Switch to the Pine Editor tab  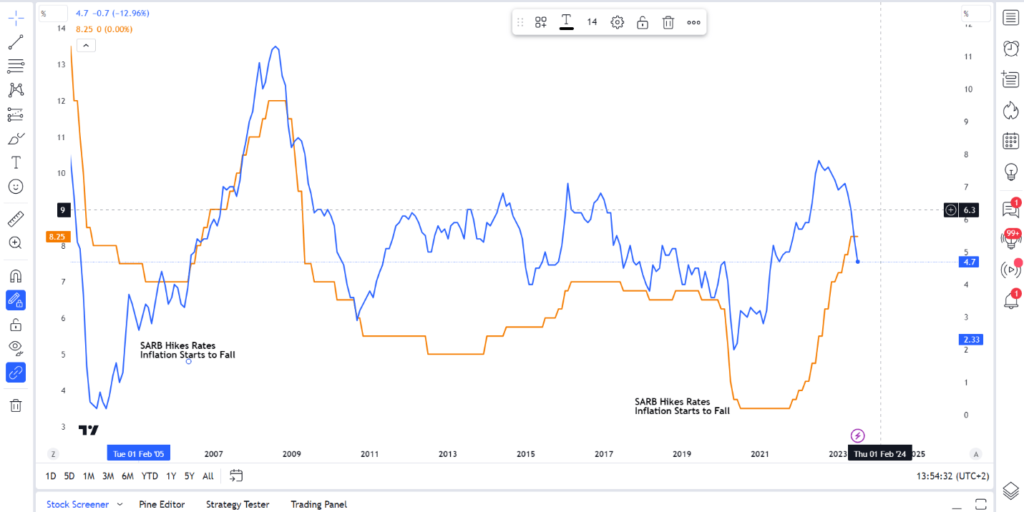(161, 505)
